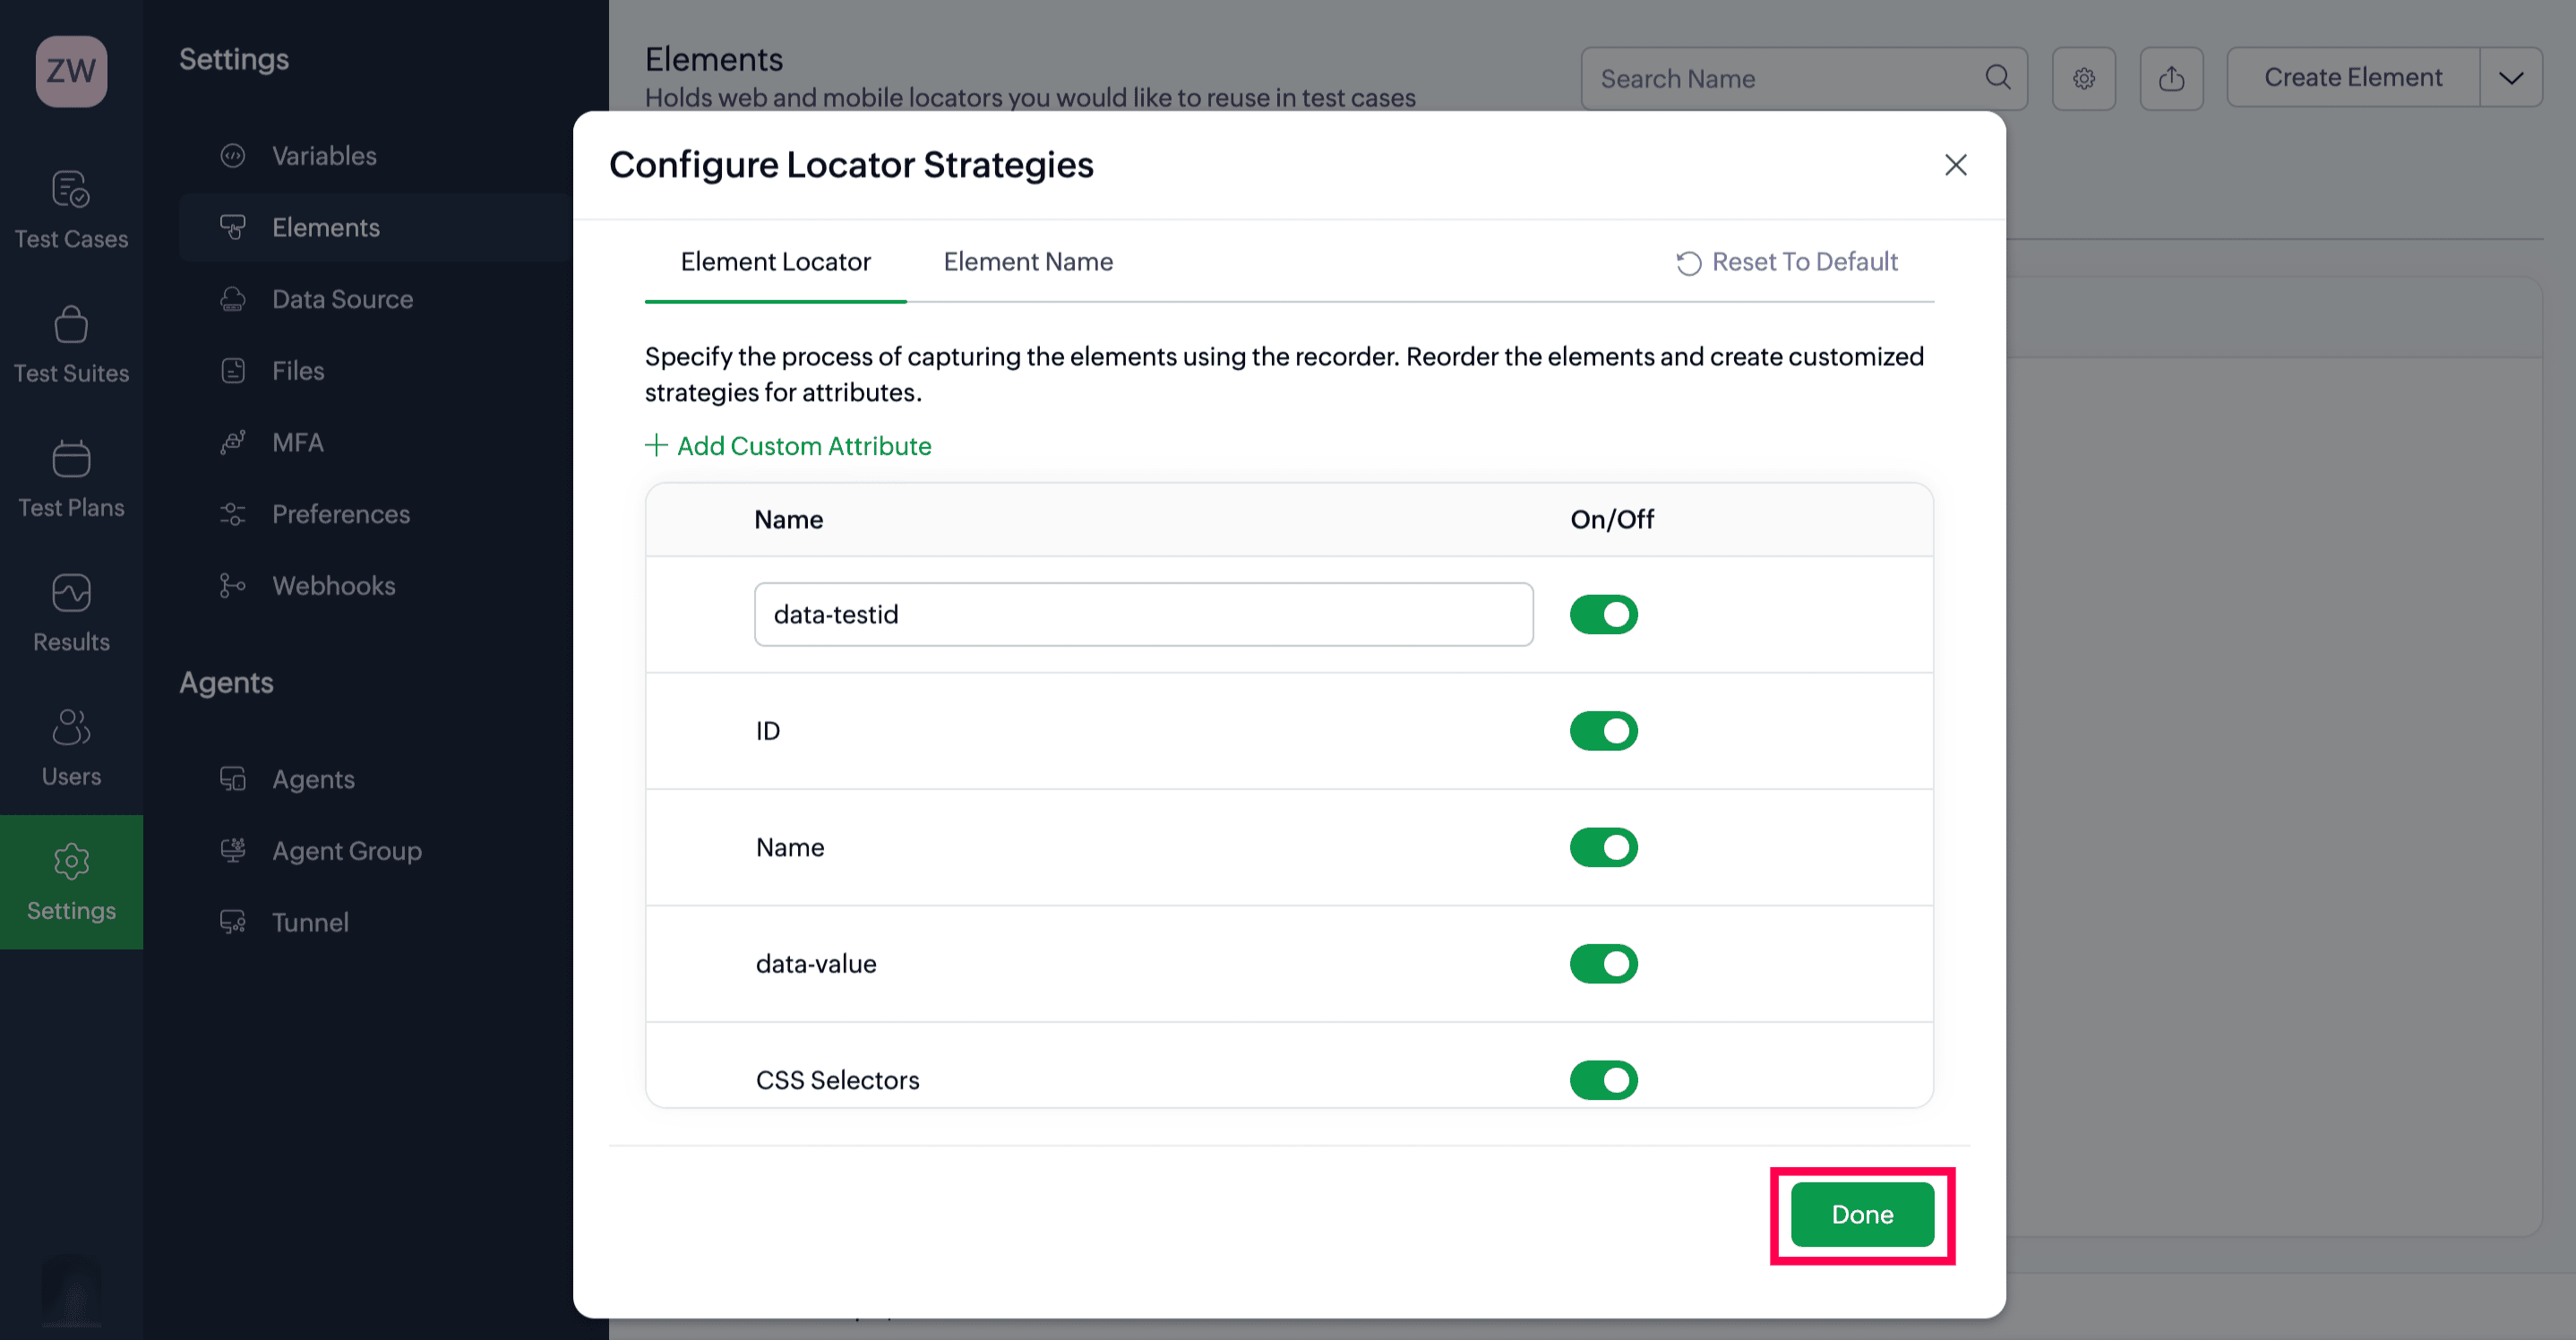Click the gear icon beside Search Name
The image size is (2576, 1340).
(x=2083, y=78)
